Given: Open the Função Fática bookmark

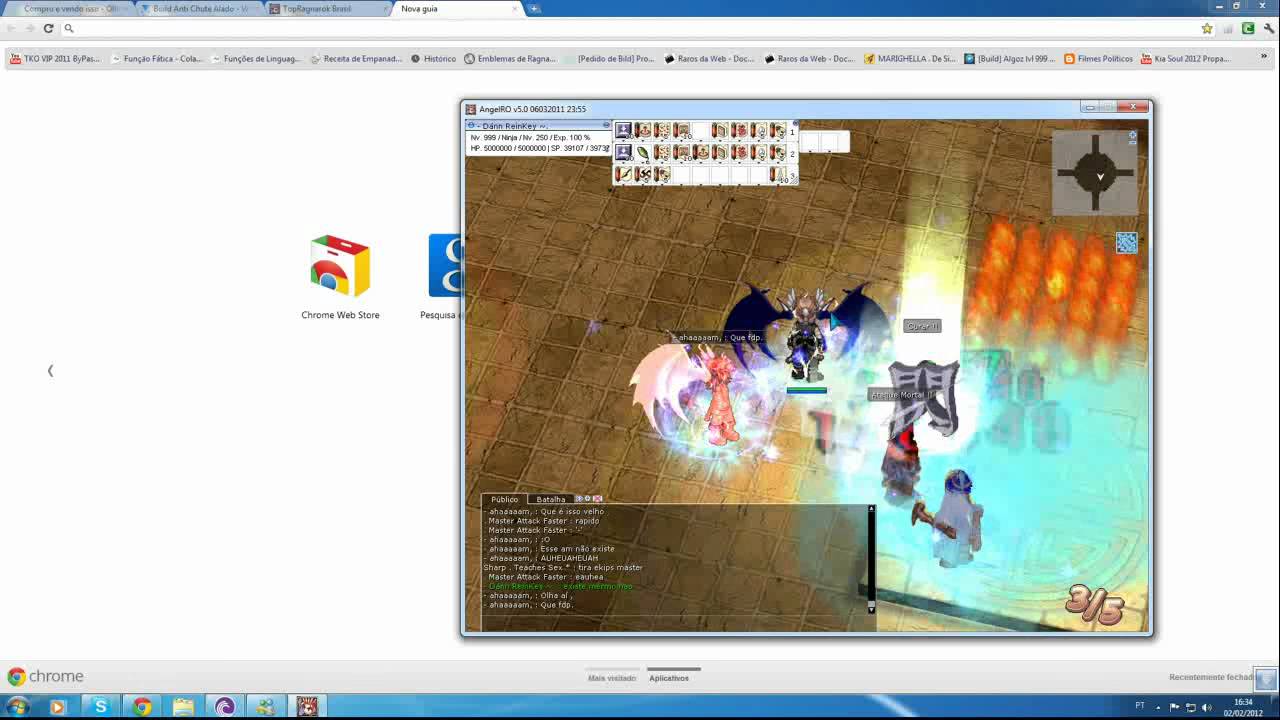Looking at the screenshot, I should coord(156,59).
